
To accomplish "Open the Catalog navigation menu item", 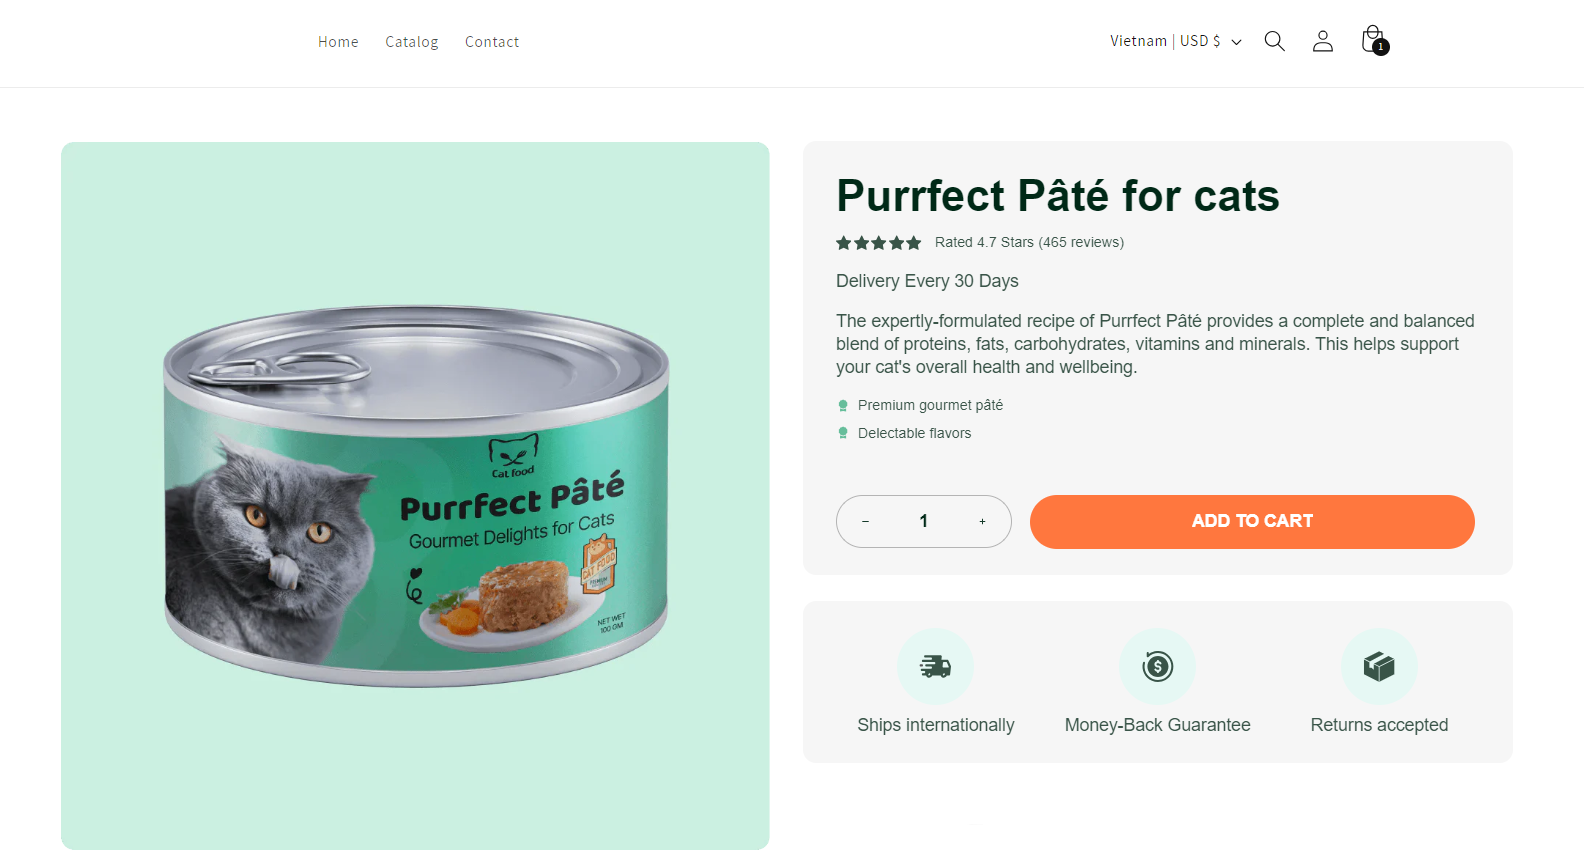I will point(411,41).
